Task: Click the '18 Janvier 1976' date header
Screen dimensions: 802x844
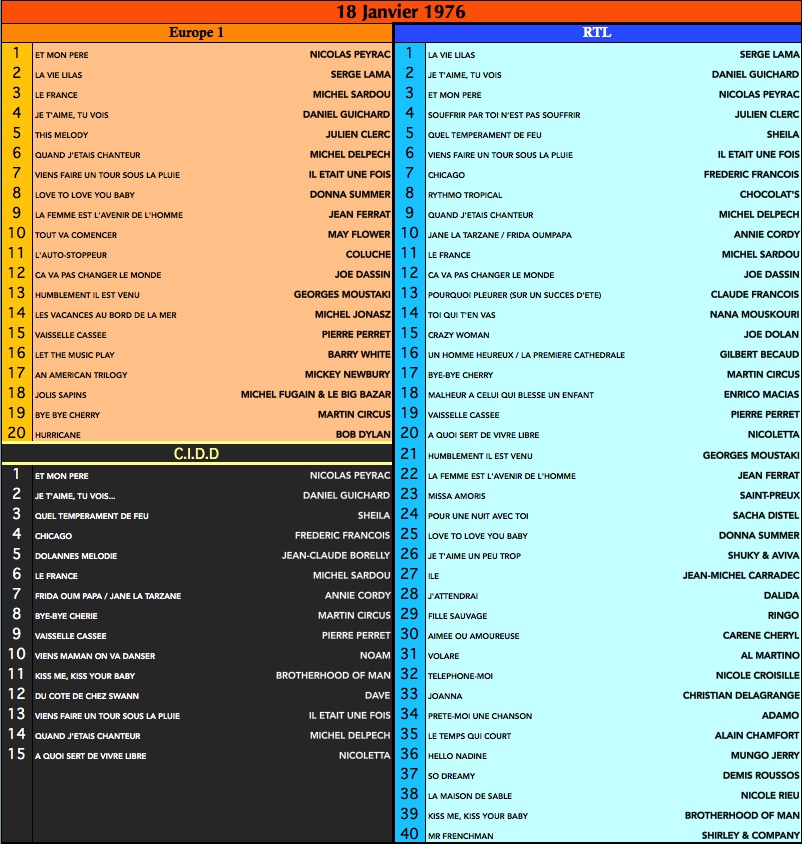Action: [400, 11]
